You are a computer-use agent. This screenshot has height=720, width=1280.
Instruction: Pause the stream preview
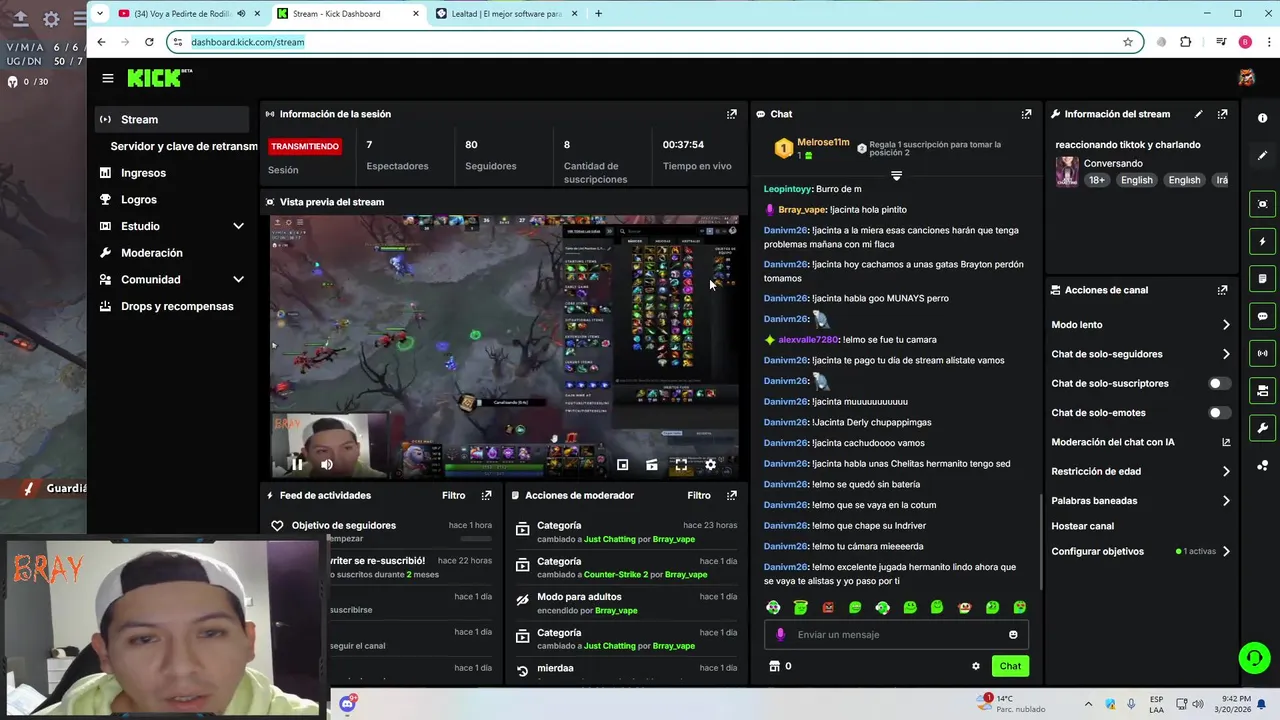pos(297,464)
